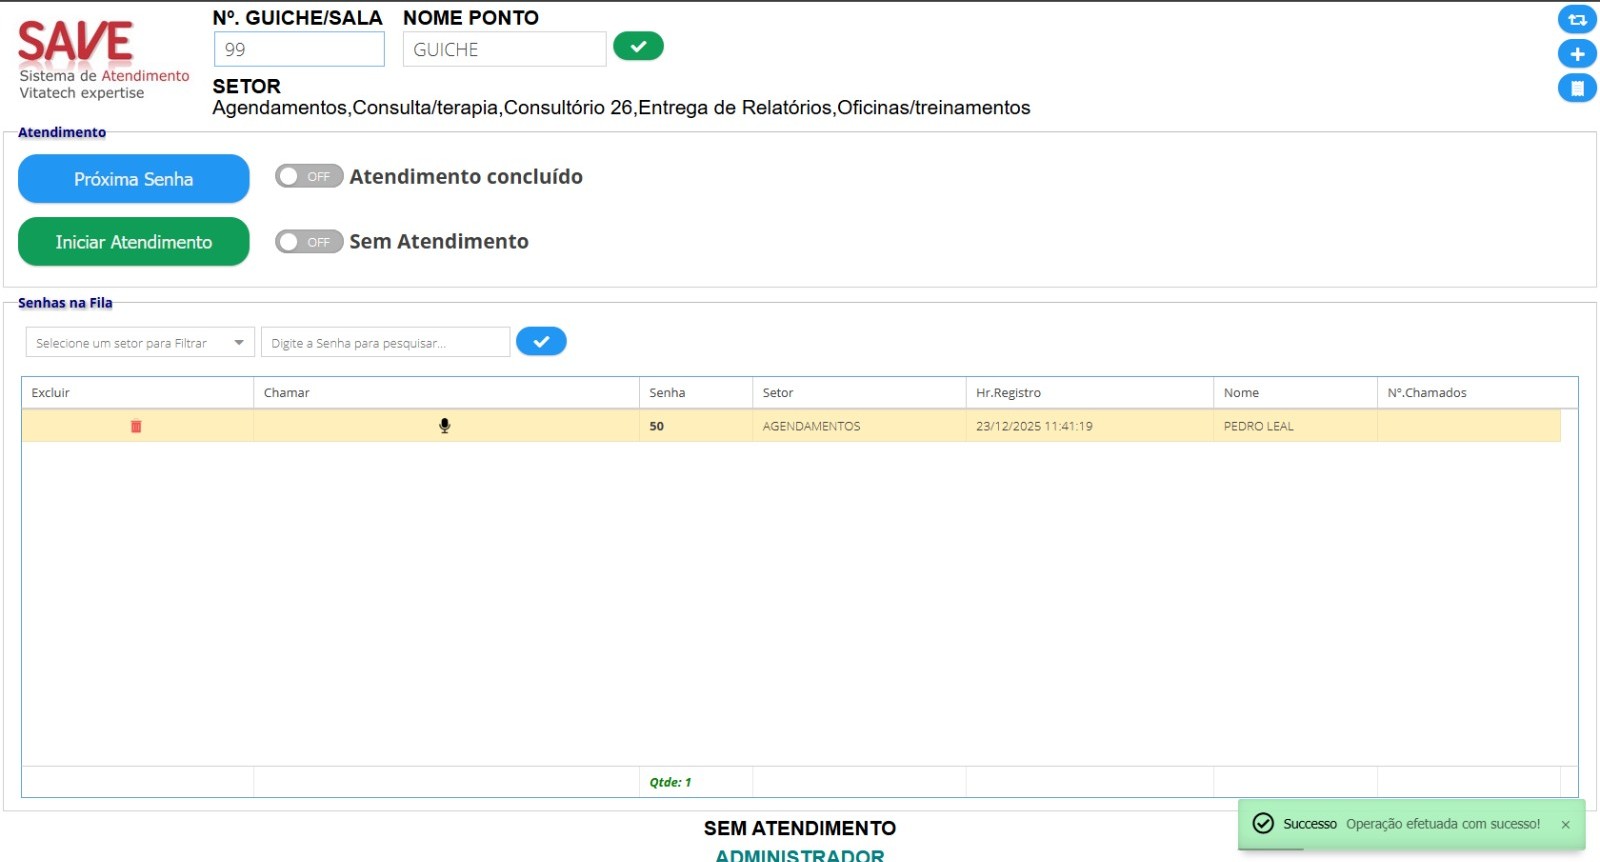Confirm guiche with the green checkmark button
1600x862 pixels.
[x=638, y=46]
